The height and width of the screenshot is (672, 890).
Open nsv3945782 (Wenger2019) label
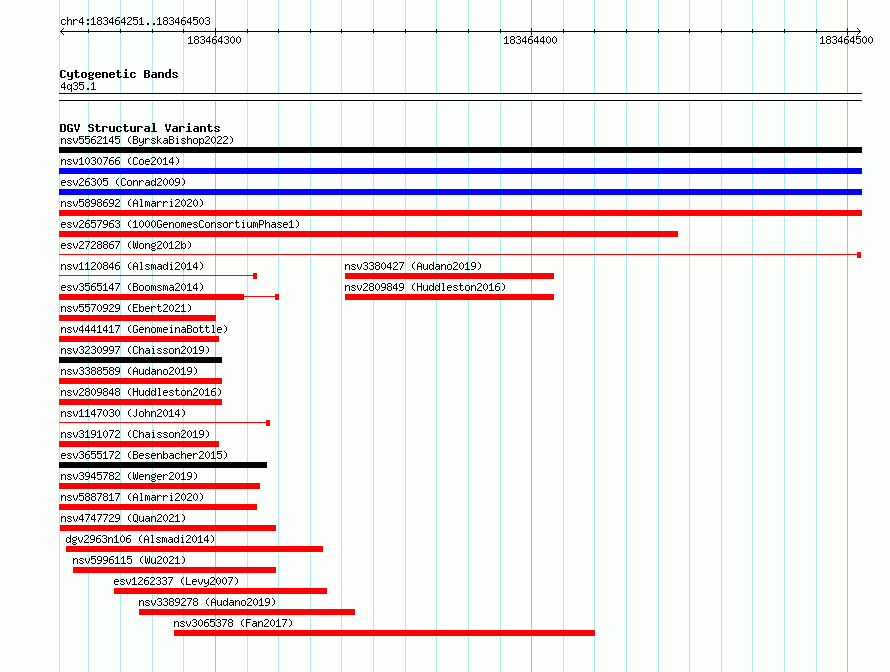(x=129, y=476)
